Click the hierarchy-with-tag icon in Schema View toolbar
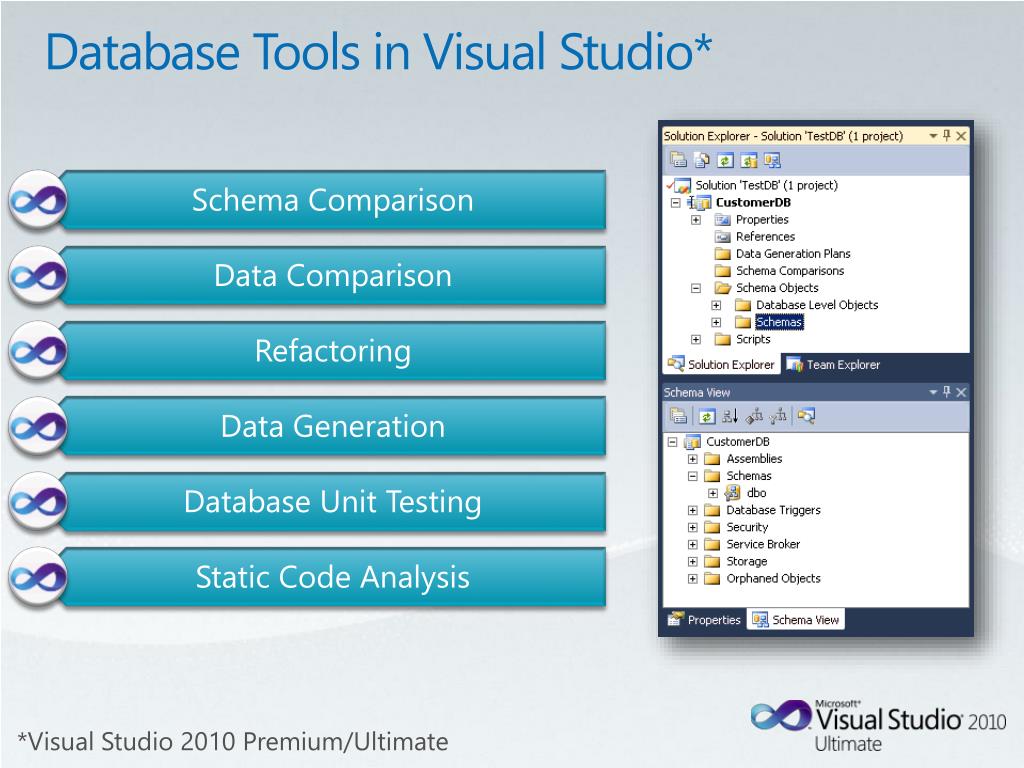 [x=754, y=416]
